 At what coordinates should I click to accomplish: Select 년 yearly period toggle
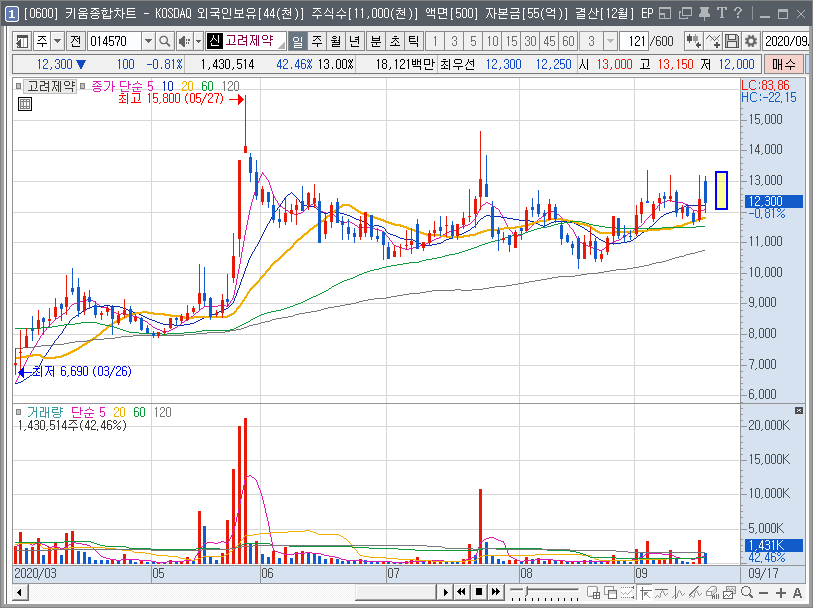pyautogui.click(x=354, y=40)
